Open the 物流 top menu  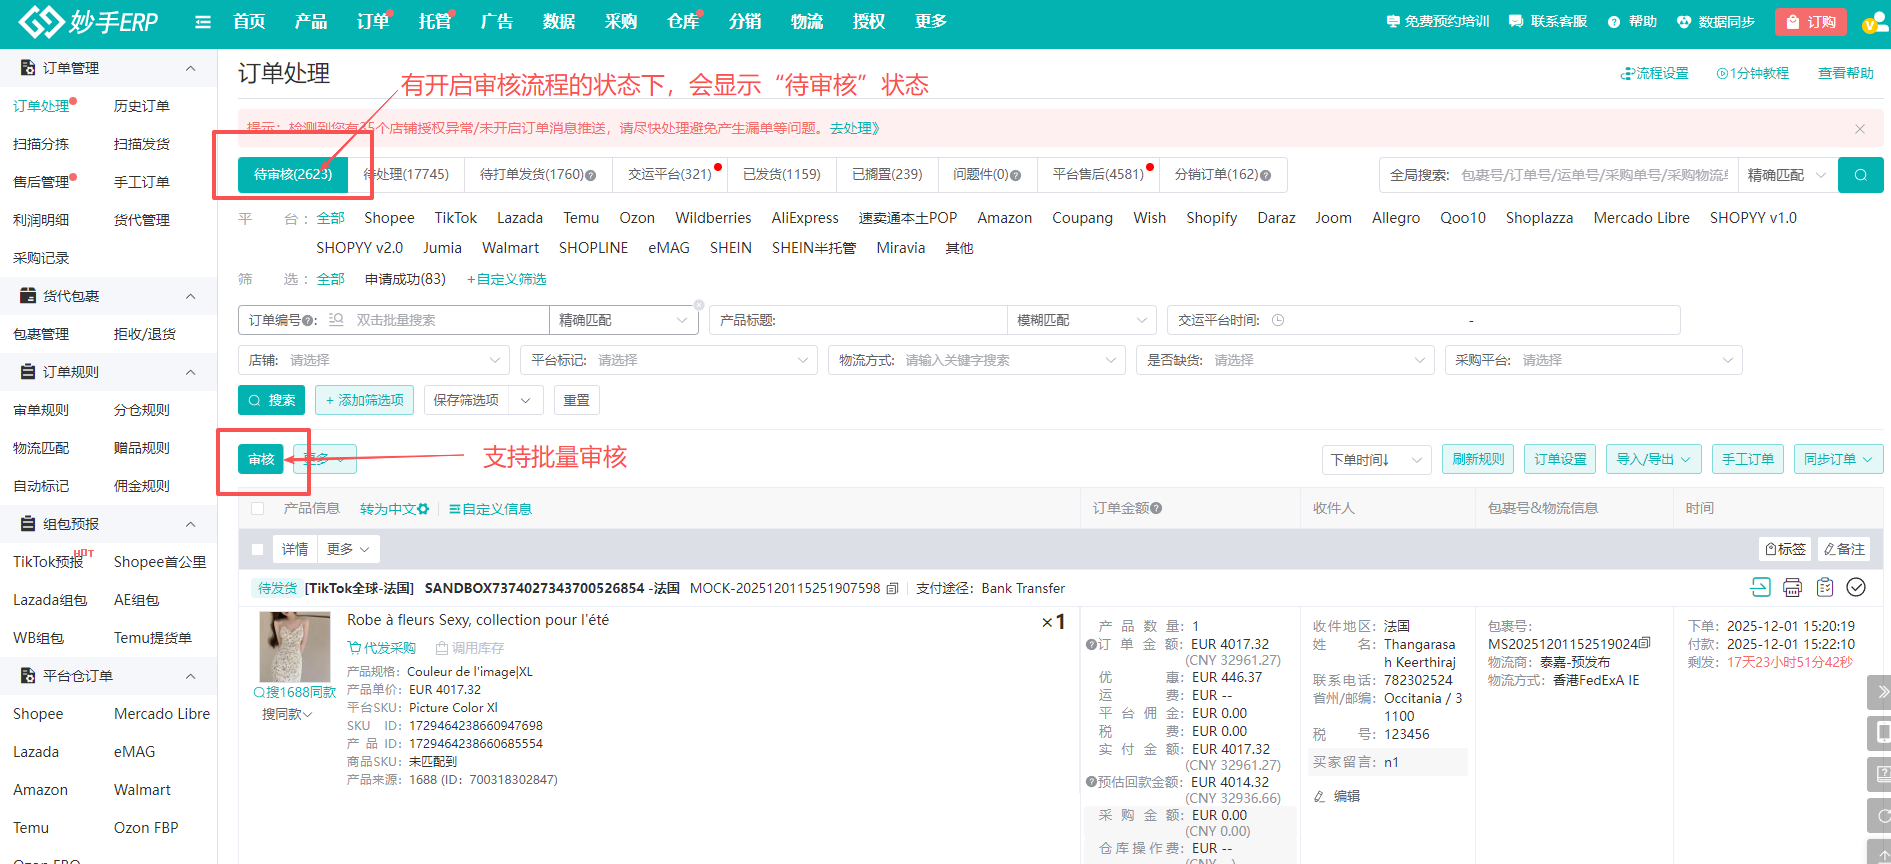coord(807,22)
